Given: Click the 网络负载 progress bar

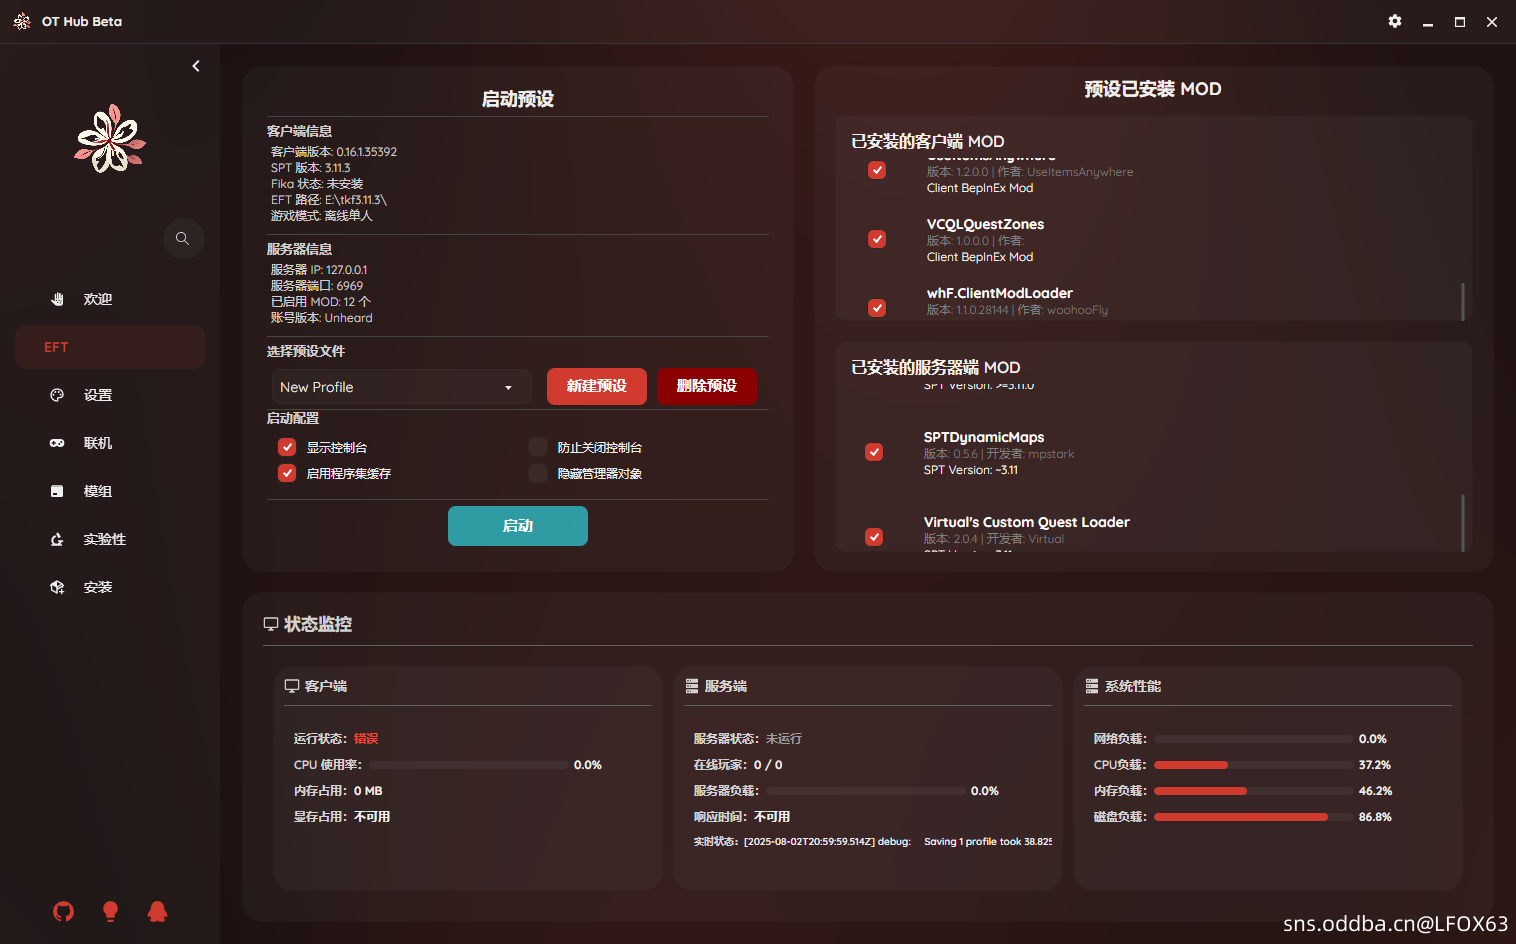Looking at the screenshot, I should click(1254, 739).
